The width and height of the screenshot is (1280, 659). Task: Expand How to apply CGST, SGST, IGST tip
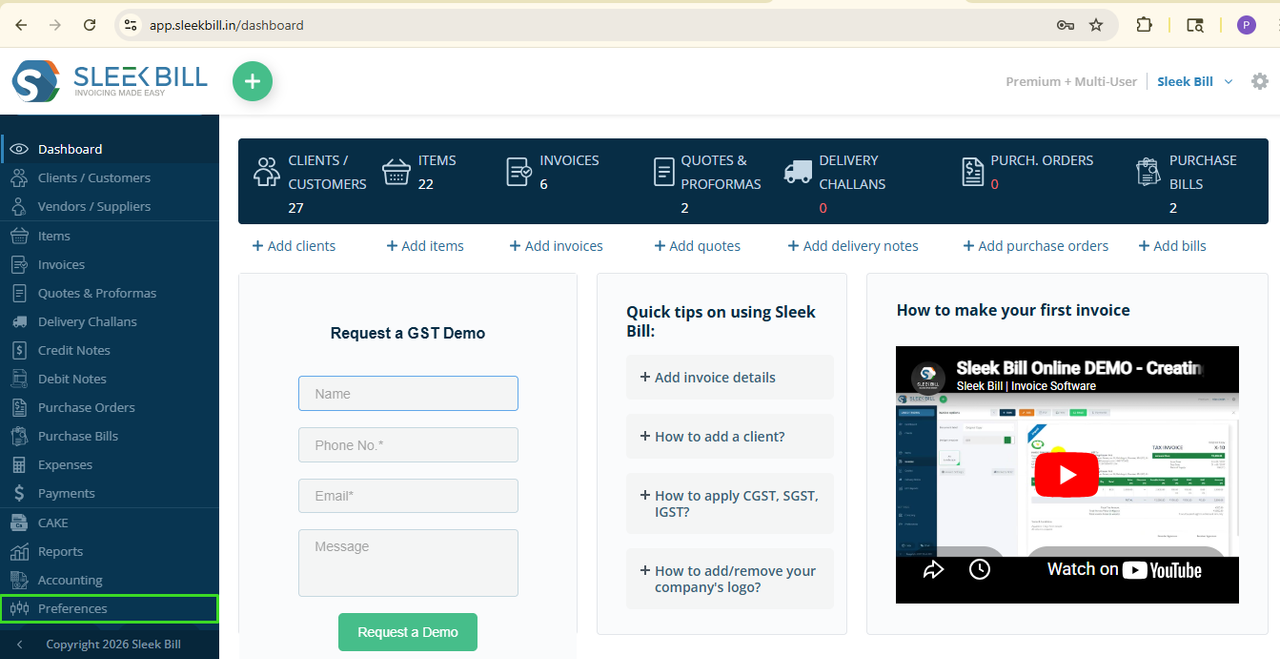point(730,503)
